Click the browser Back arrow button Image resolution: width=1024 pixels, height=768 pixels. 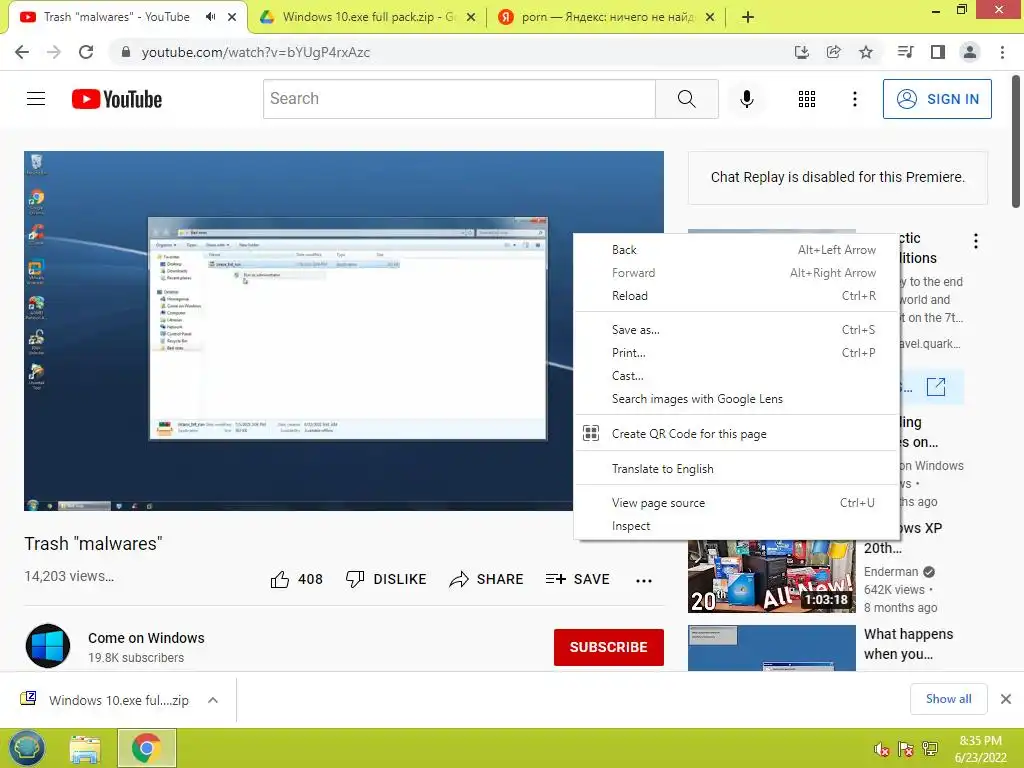tap(22, 52)
